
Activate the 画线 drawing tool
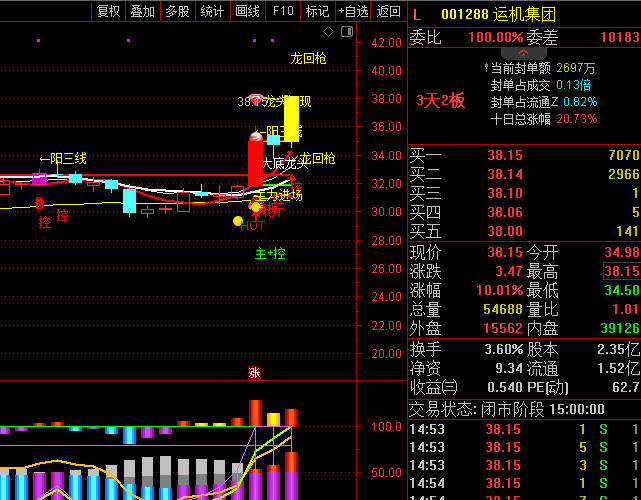(x=247, y=11)
